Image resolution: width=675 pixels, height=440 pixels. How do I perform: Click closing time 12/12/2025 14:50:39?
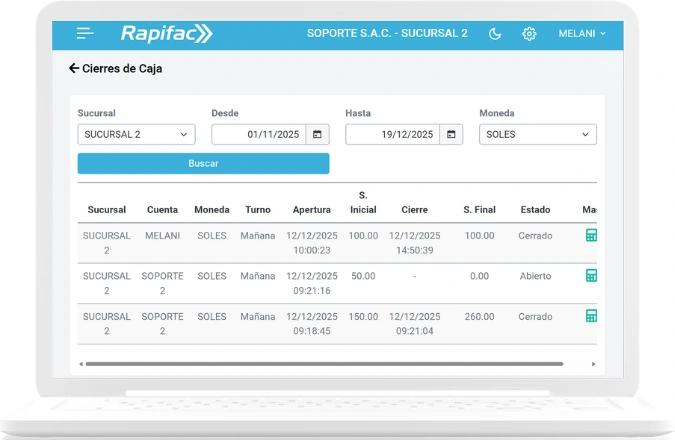click(x=415, y=243)
